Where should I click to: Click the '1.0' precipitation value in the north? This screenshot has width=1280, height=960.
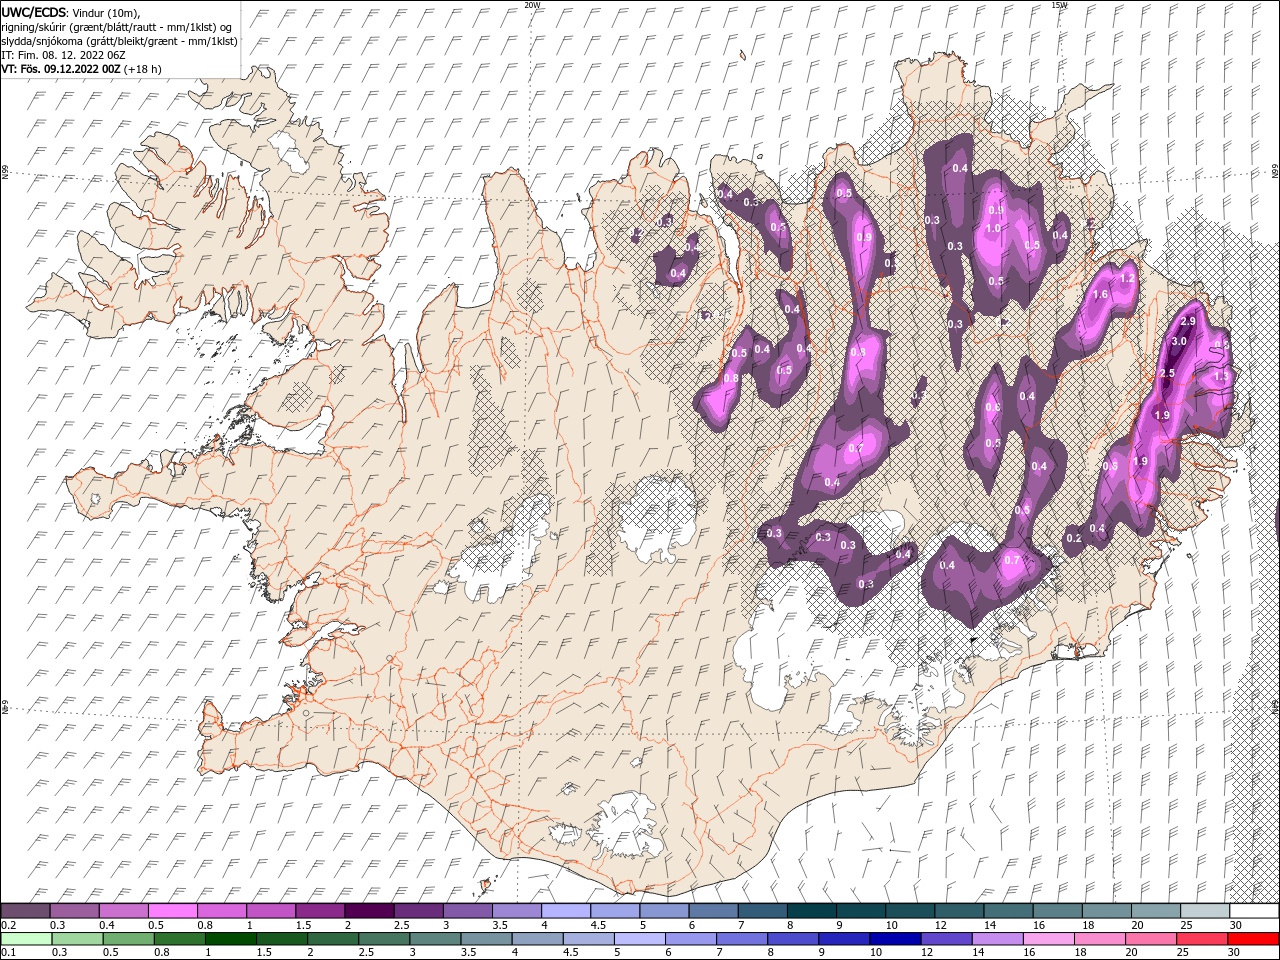point(993,228)
